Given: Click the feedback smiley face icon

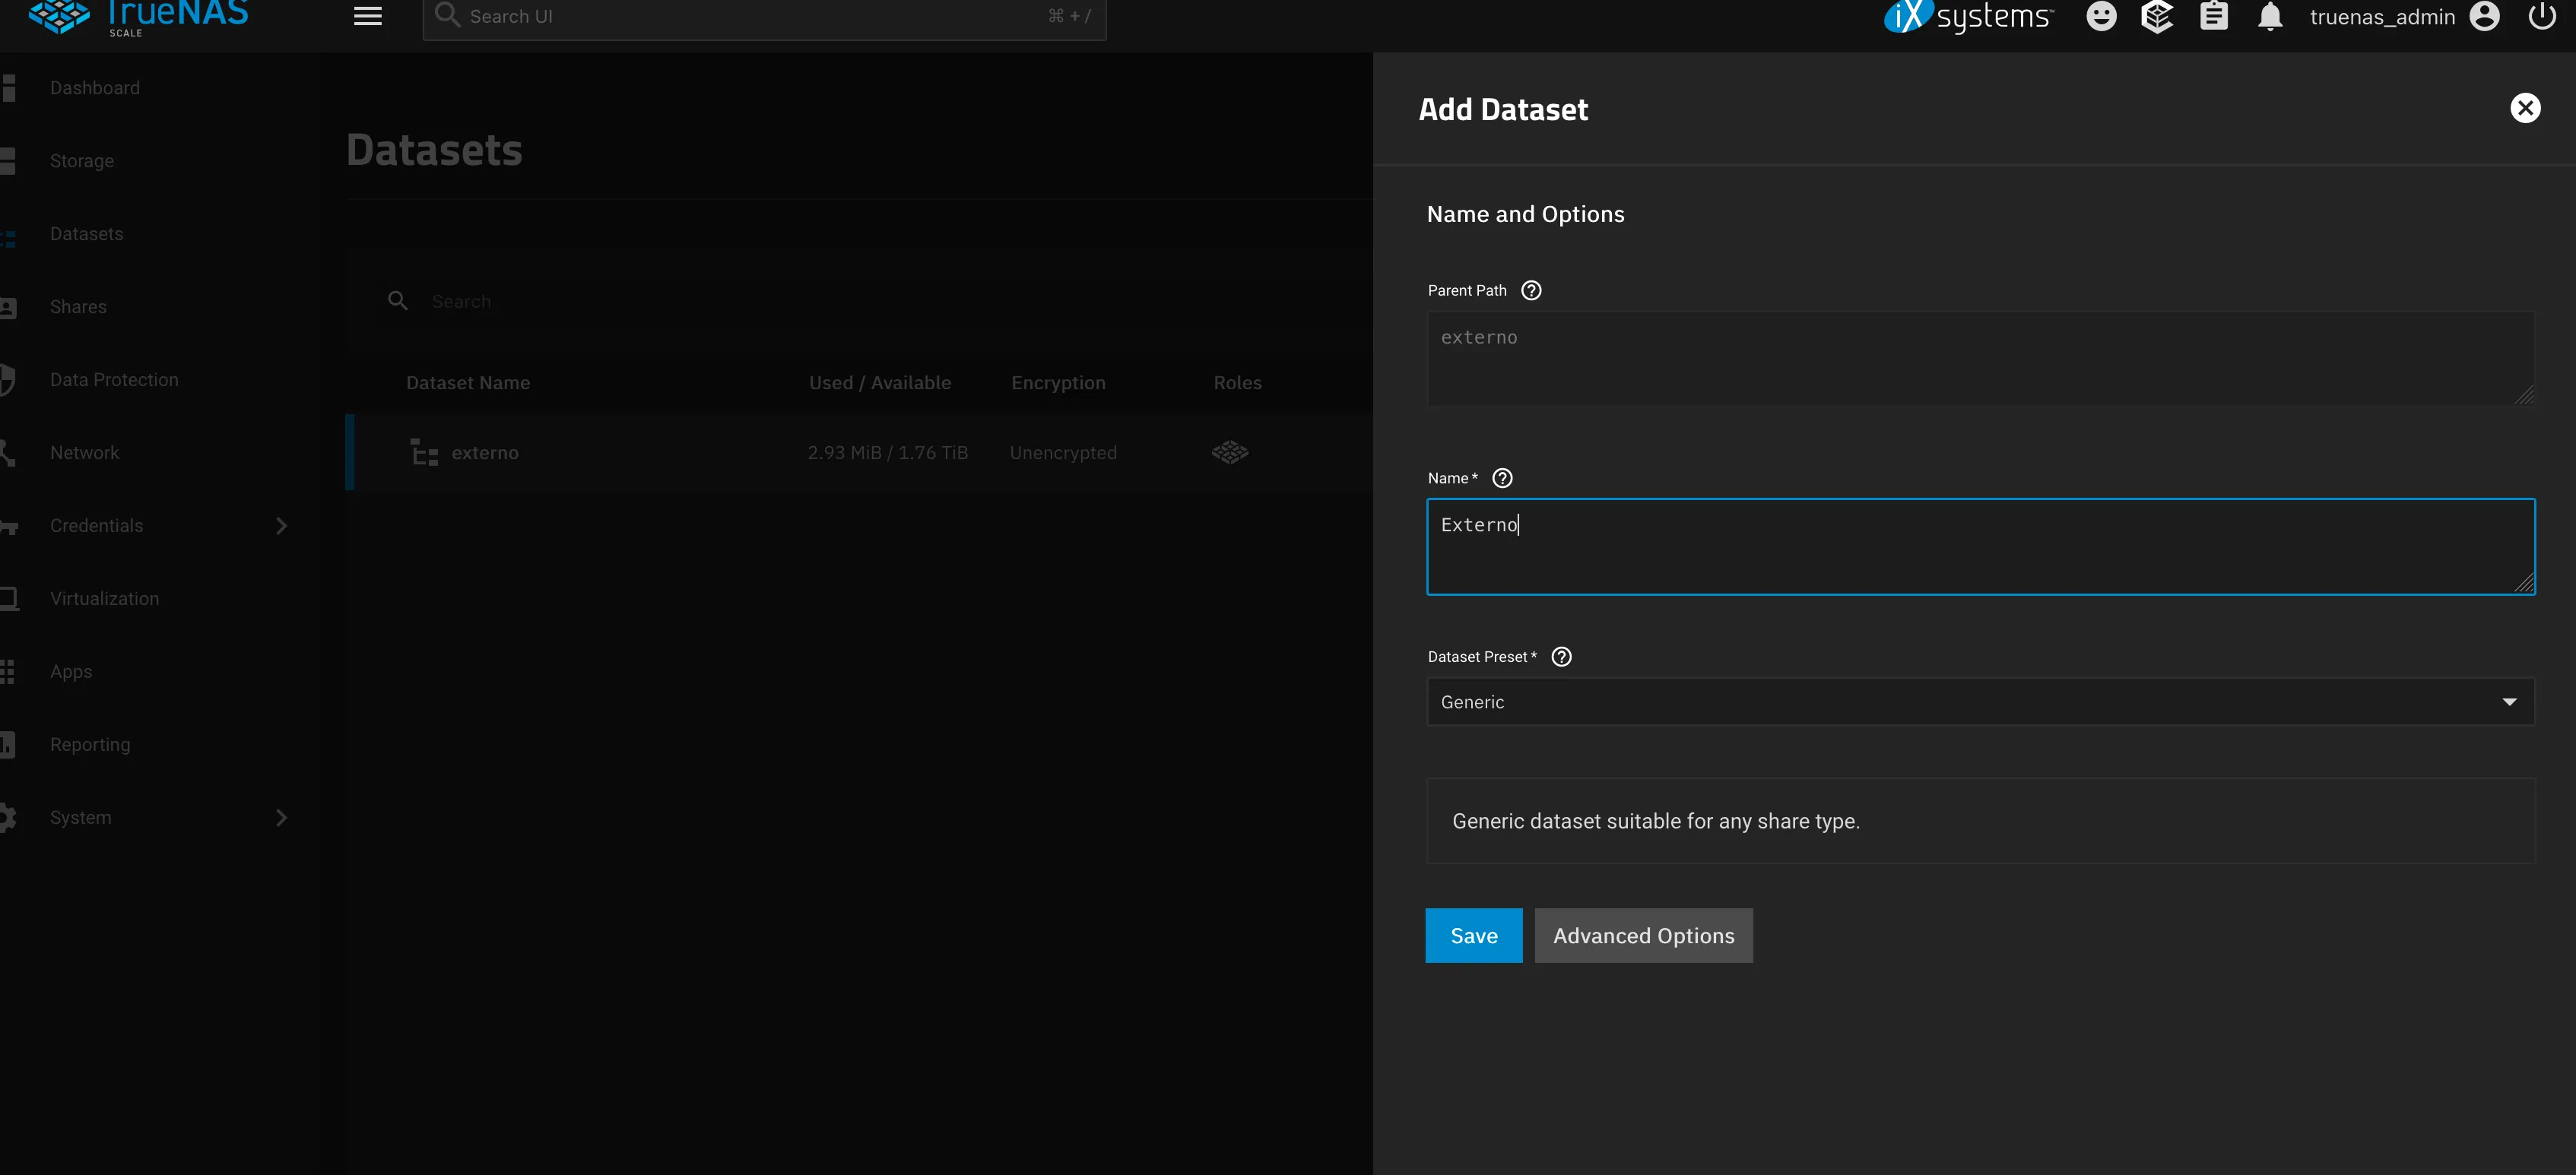Looking at the screenshot, I should click(2101, 17).
